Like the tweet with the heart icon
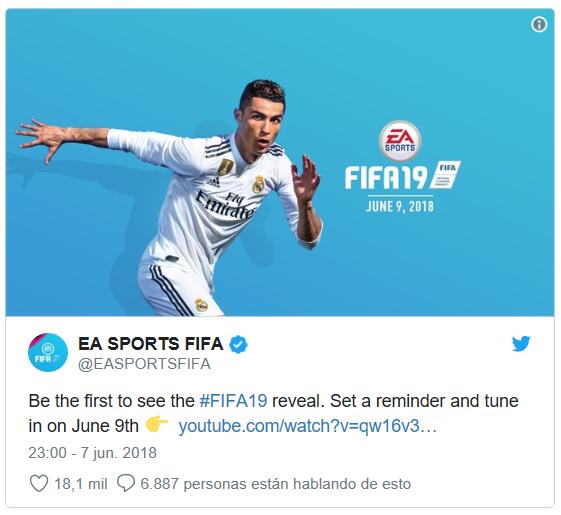This screenshot has height=515, width=561. point(39,484)
